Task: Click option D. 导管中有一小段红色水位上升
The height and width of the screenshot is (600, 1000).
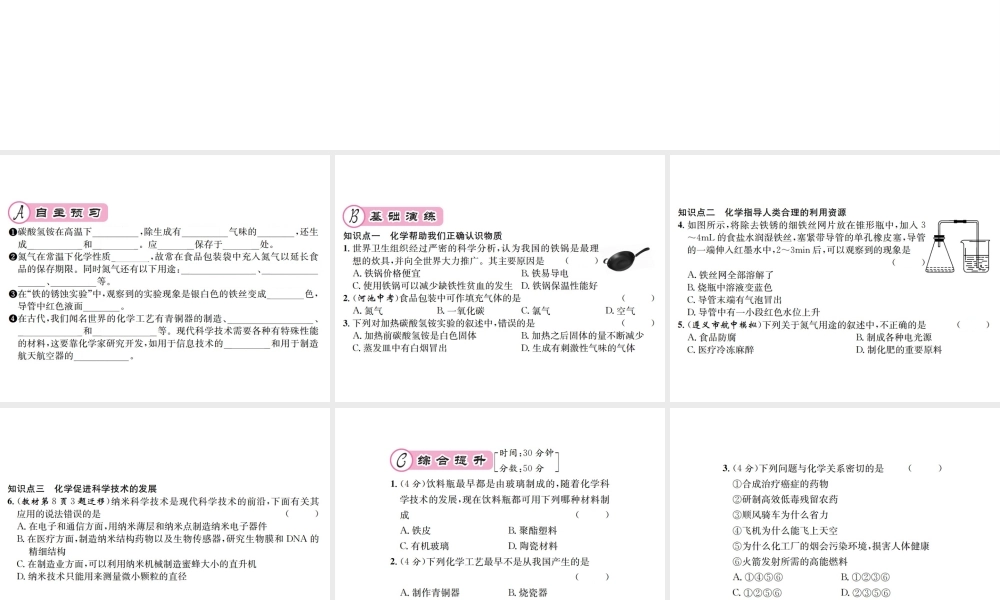Action: (x=753, y=312)
